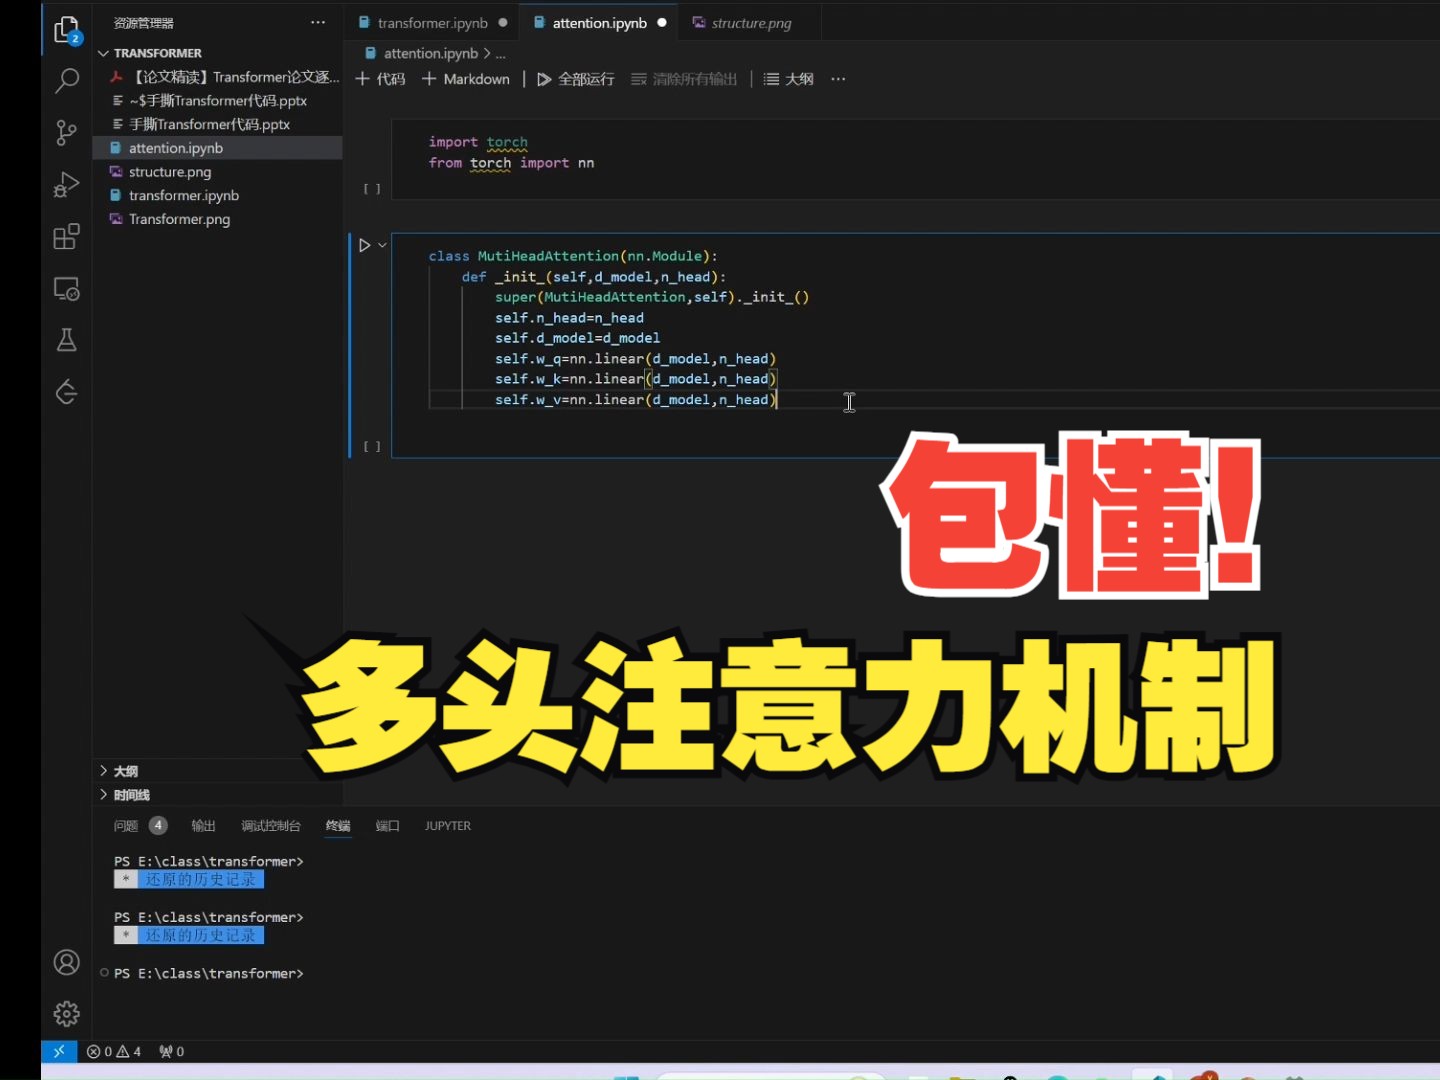1440x1080 pixels.
Task: Open transformer.ipynb in file explorer
Action: 218,195
